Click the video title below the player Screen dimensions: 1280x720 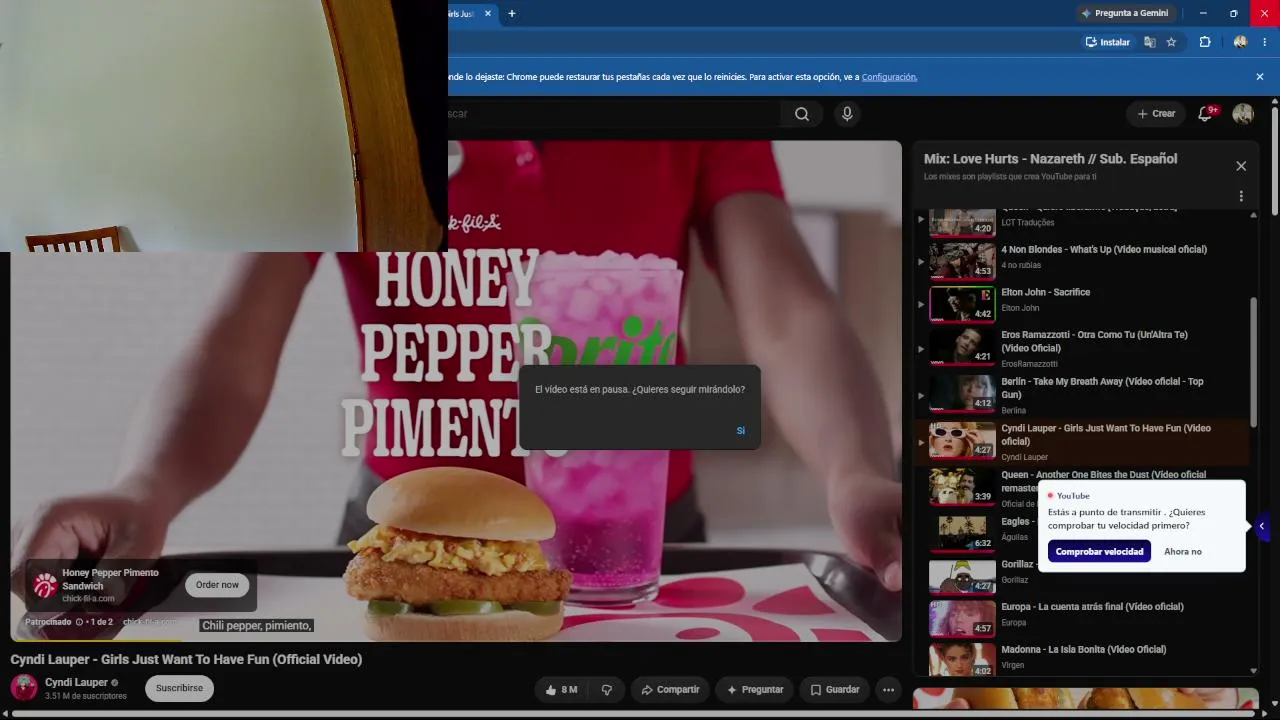click(x=186, y=659)
